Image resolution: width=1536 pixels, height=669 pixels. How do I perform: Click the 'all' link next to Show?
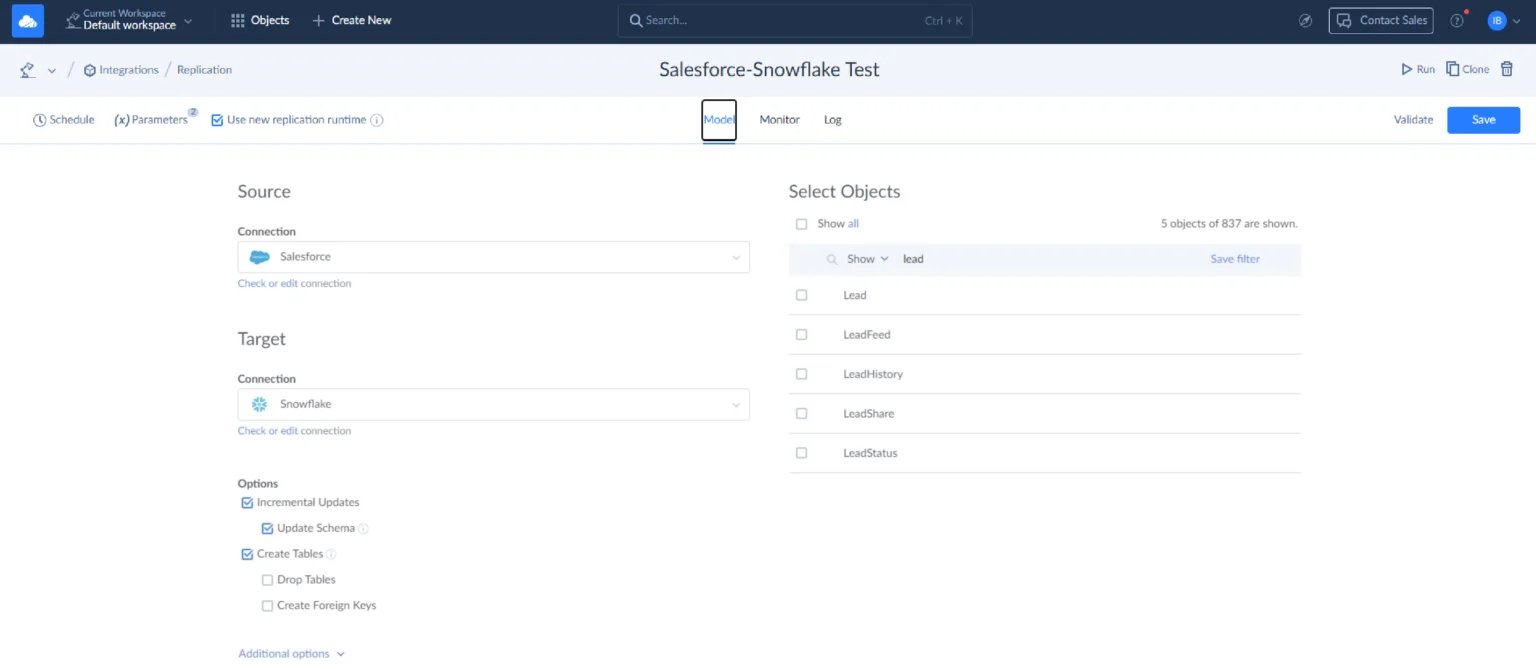[853, 224]
